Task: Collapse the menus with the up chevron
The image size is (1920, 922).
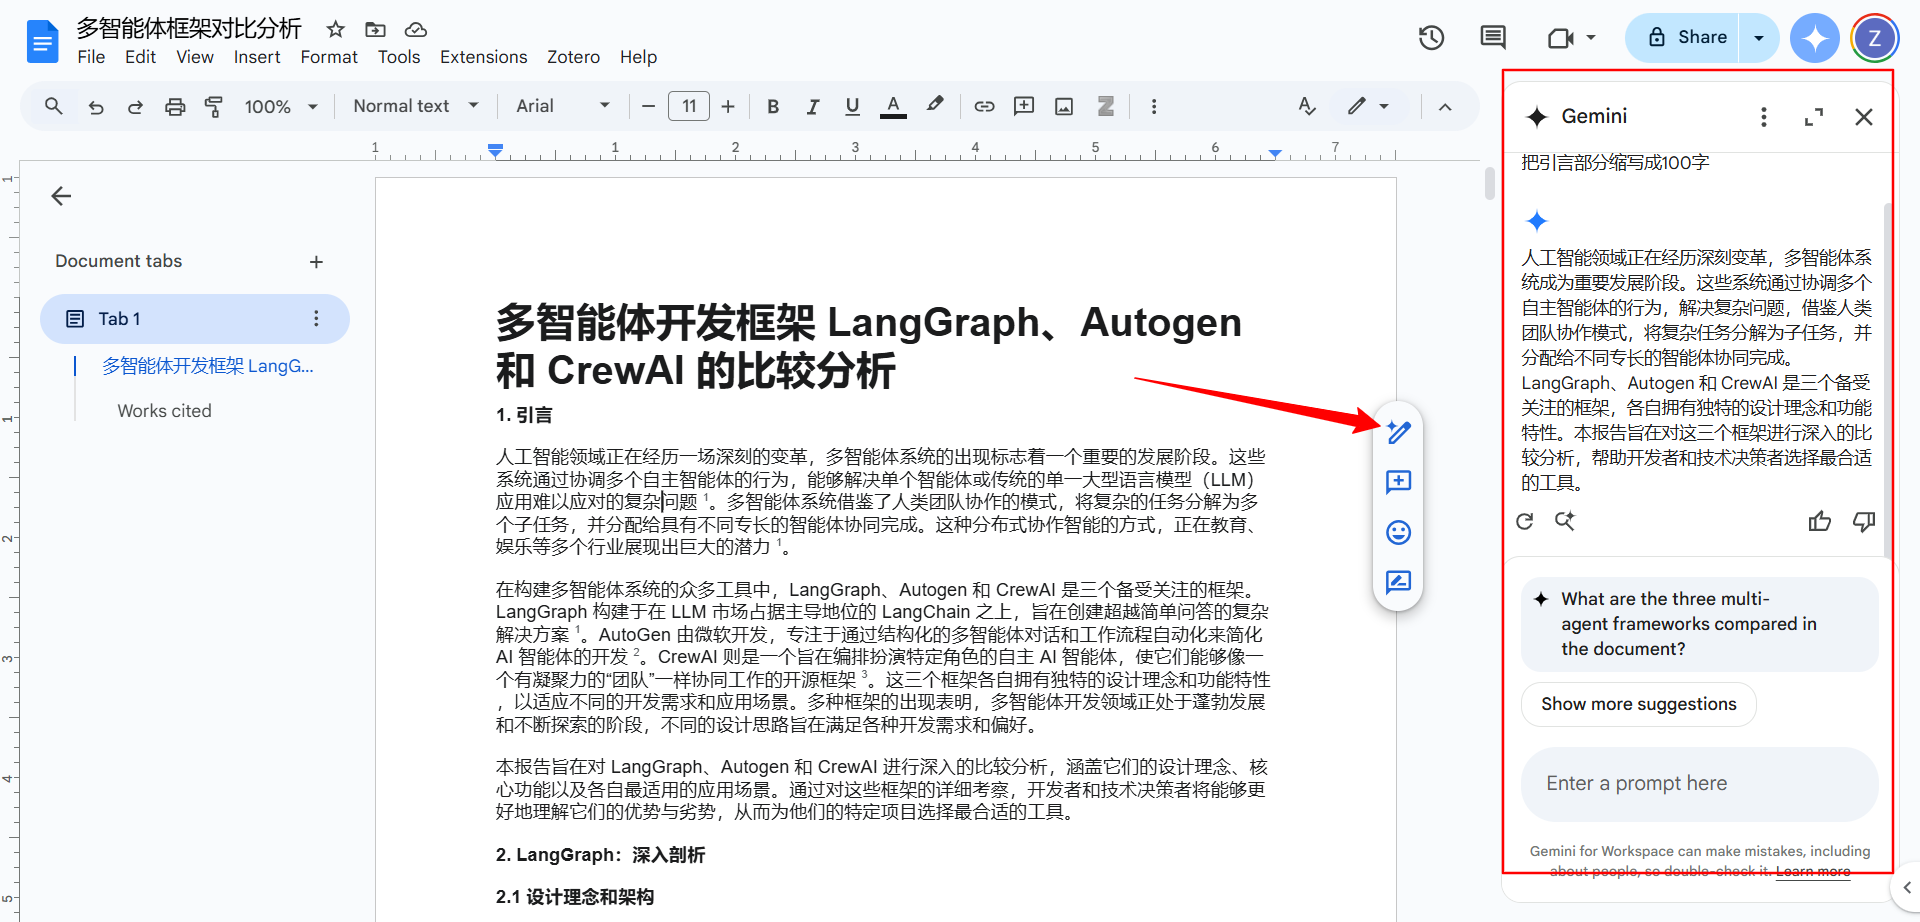Action: [1445, 106]
